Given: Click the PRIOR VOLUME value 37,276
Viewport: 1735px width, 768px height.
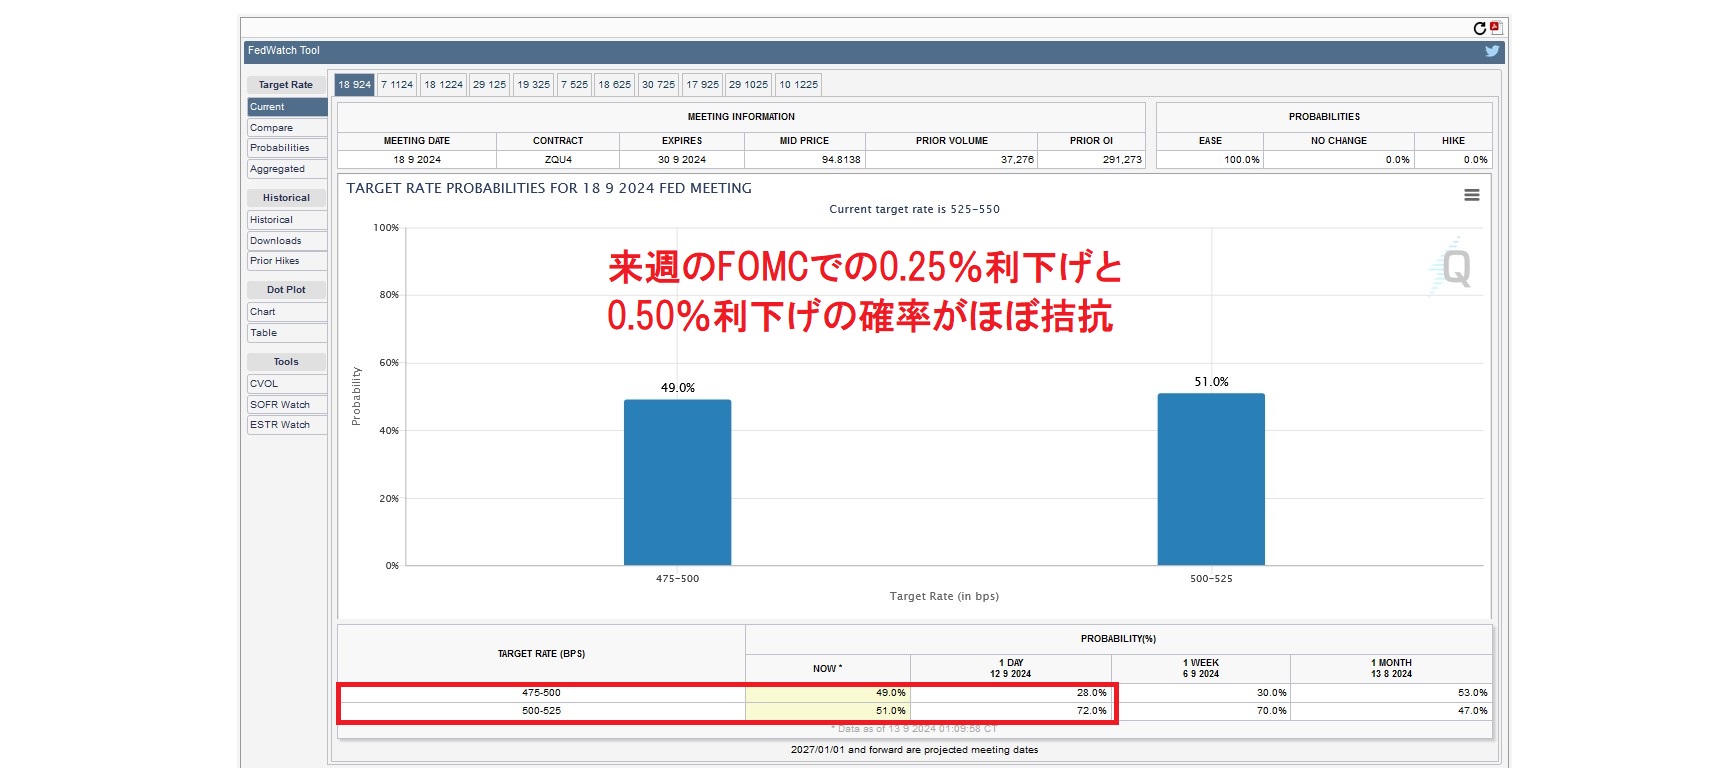Looking at the screenshot, I should click(1017, 160).
